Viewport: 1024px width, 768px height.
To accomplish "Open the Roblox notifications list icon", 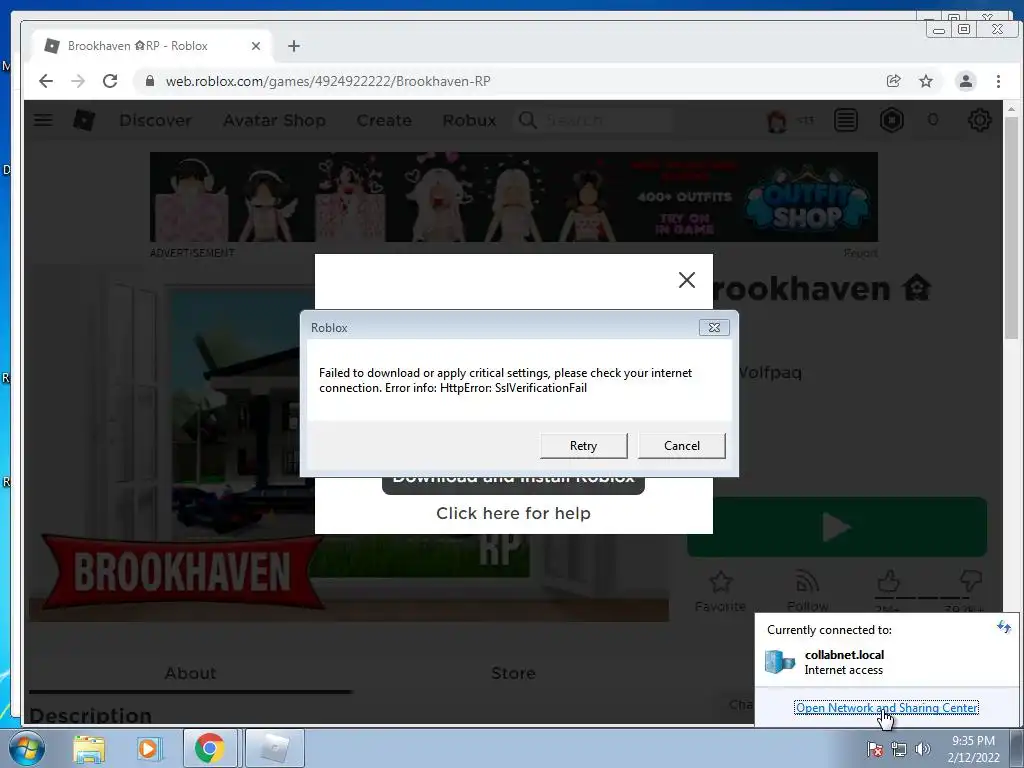I will pos(846,120).
